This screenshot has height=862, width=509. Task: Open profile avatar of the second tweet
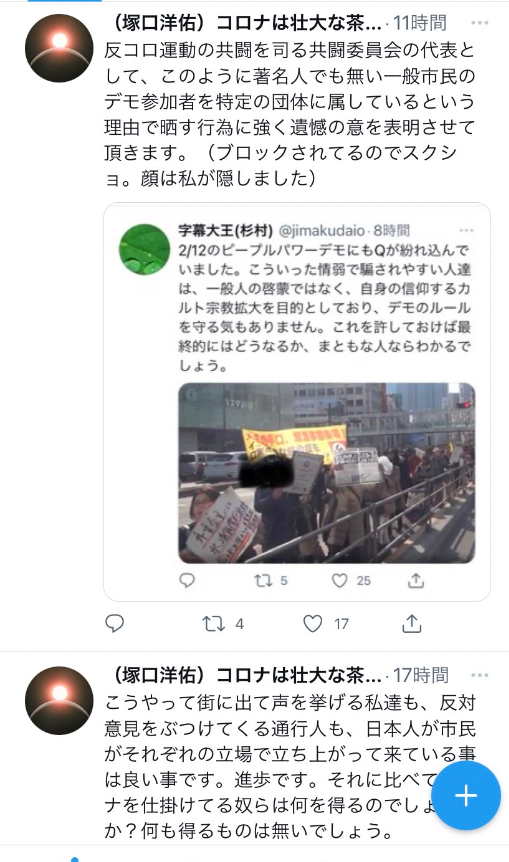59,700
